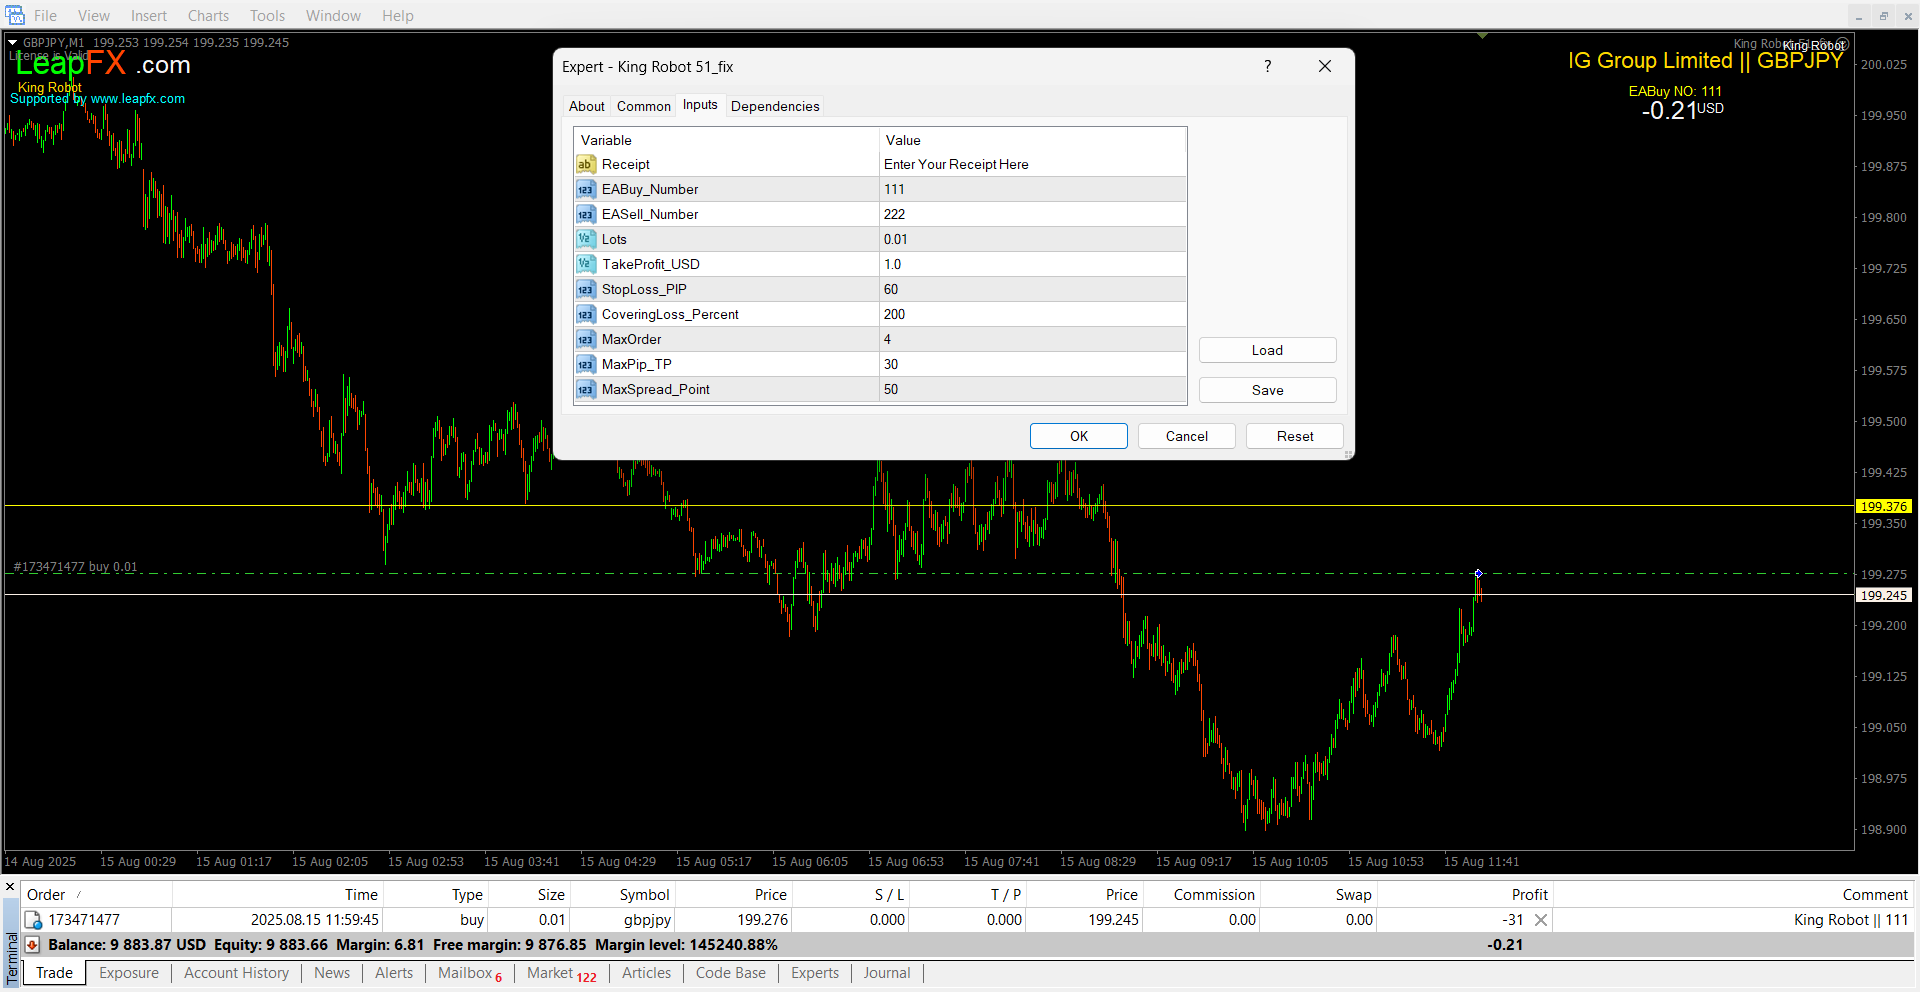Open the Charts menu
The height and width of the screenshot is (992, 1920).
pos(208,16)
